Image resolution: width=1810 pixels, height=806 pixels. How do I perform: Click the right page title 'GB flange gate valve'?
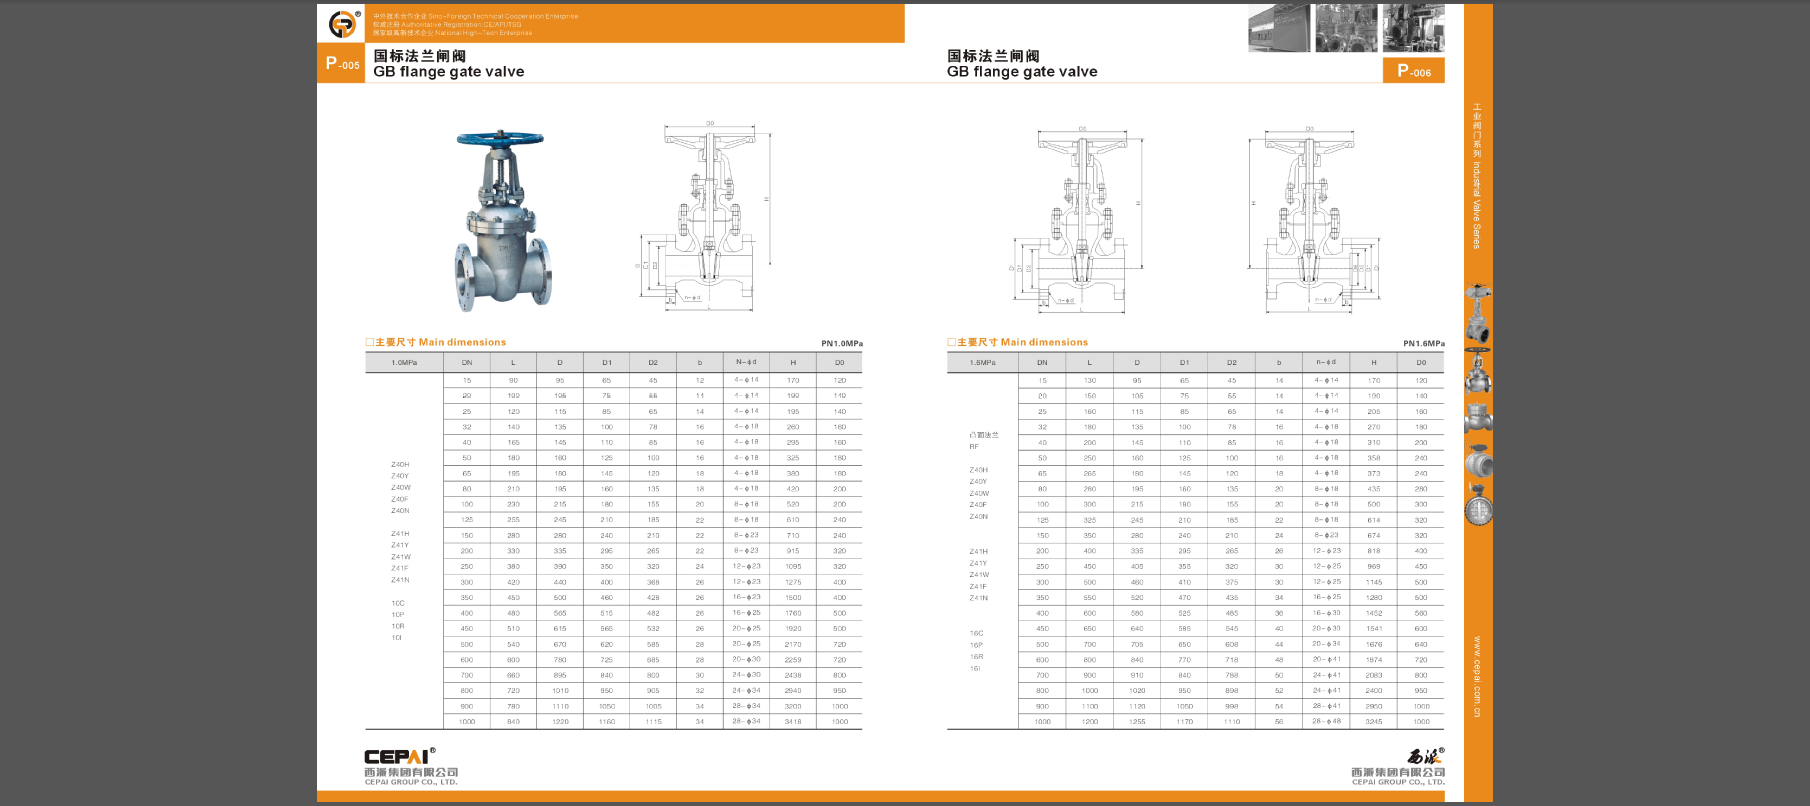[x=1022, y=72]
